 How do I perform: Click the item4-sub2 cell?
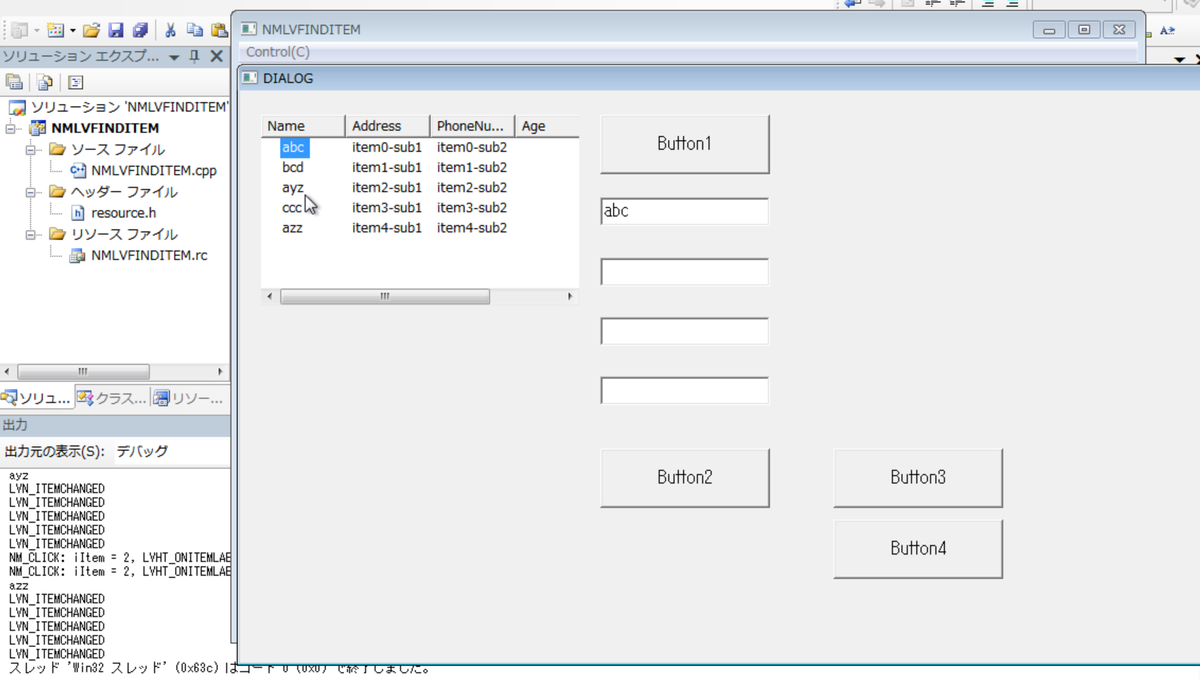472,227
